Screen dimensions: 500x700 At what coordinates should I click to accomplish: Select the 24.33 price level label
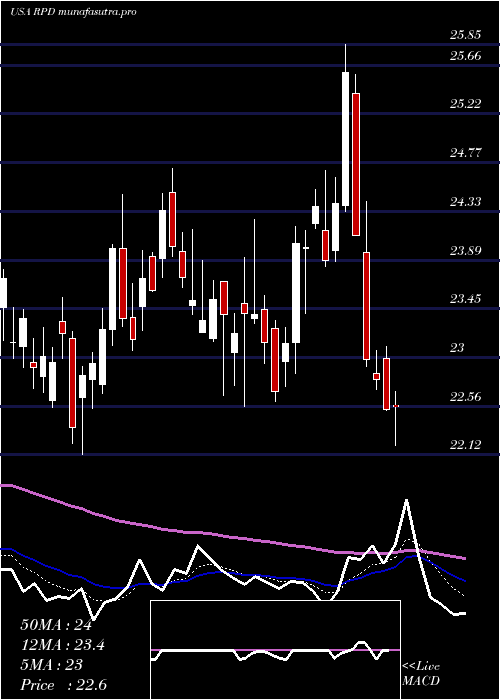466,202
